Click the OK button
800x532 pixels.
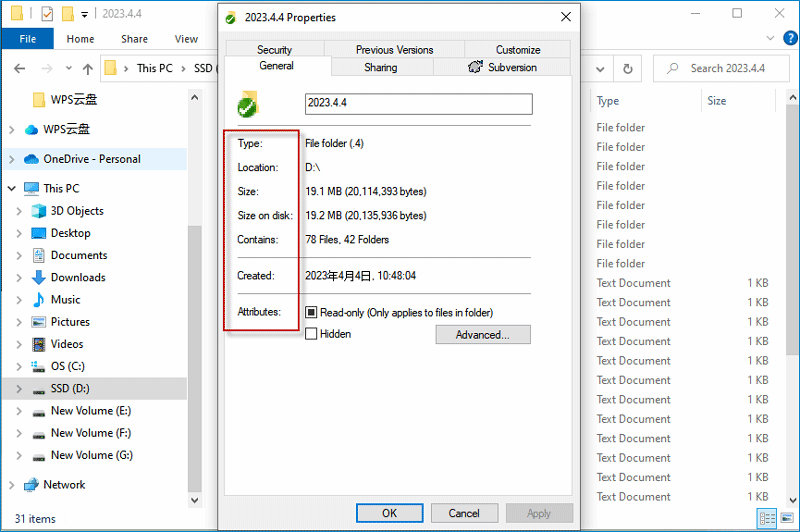pos(389,513)
